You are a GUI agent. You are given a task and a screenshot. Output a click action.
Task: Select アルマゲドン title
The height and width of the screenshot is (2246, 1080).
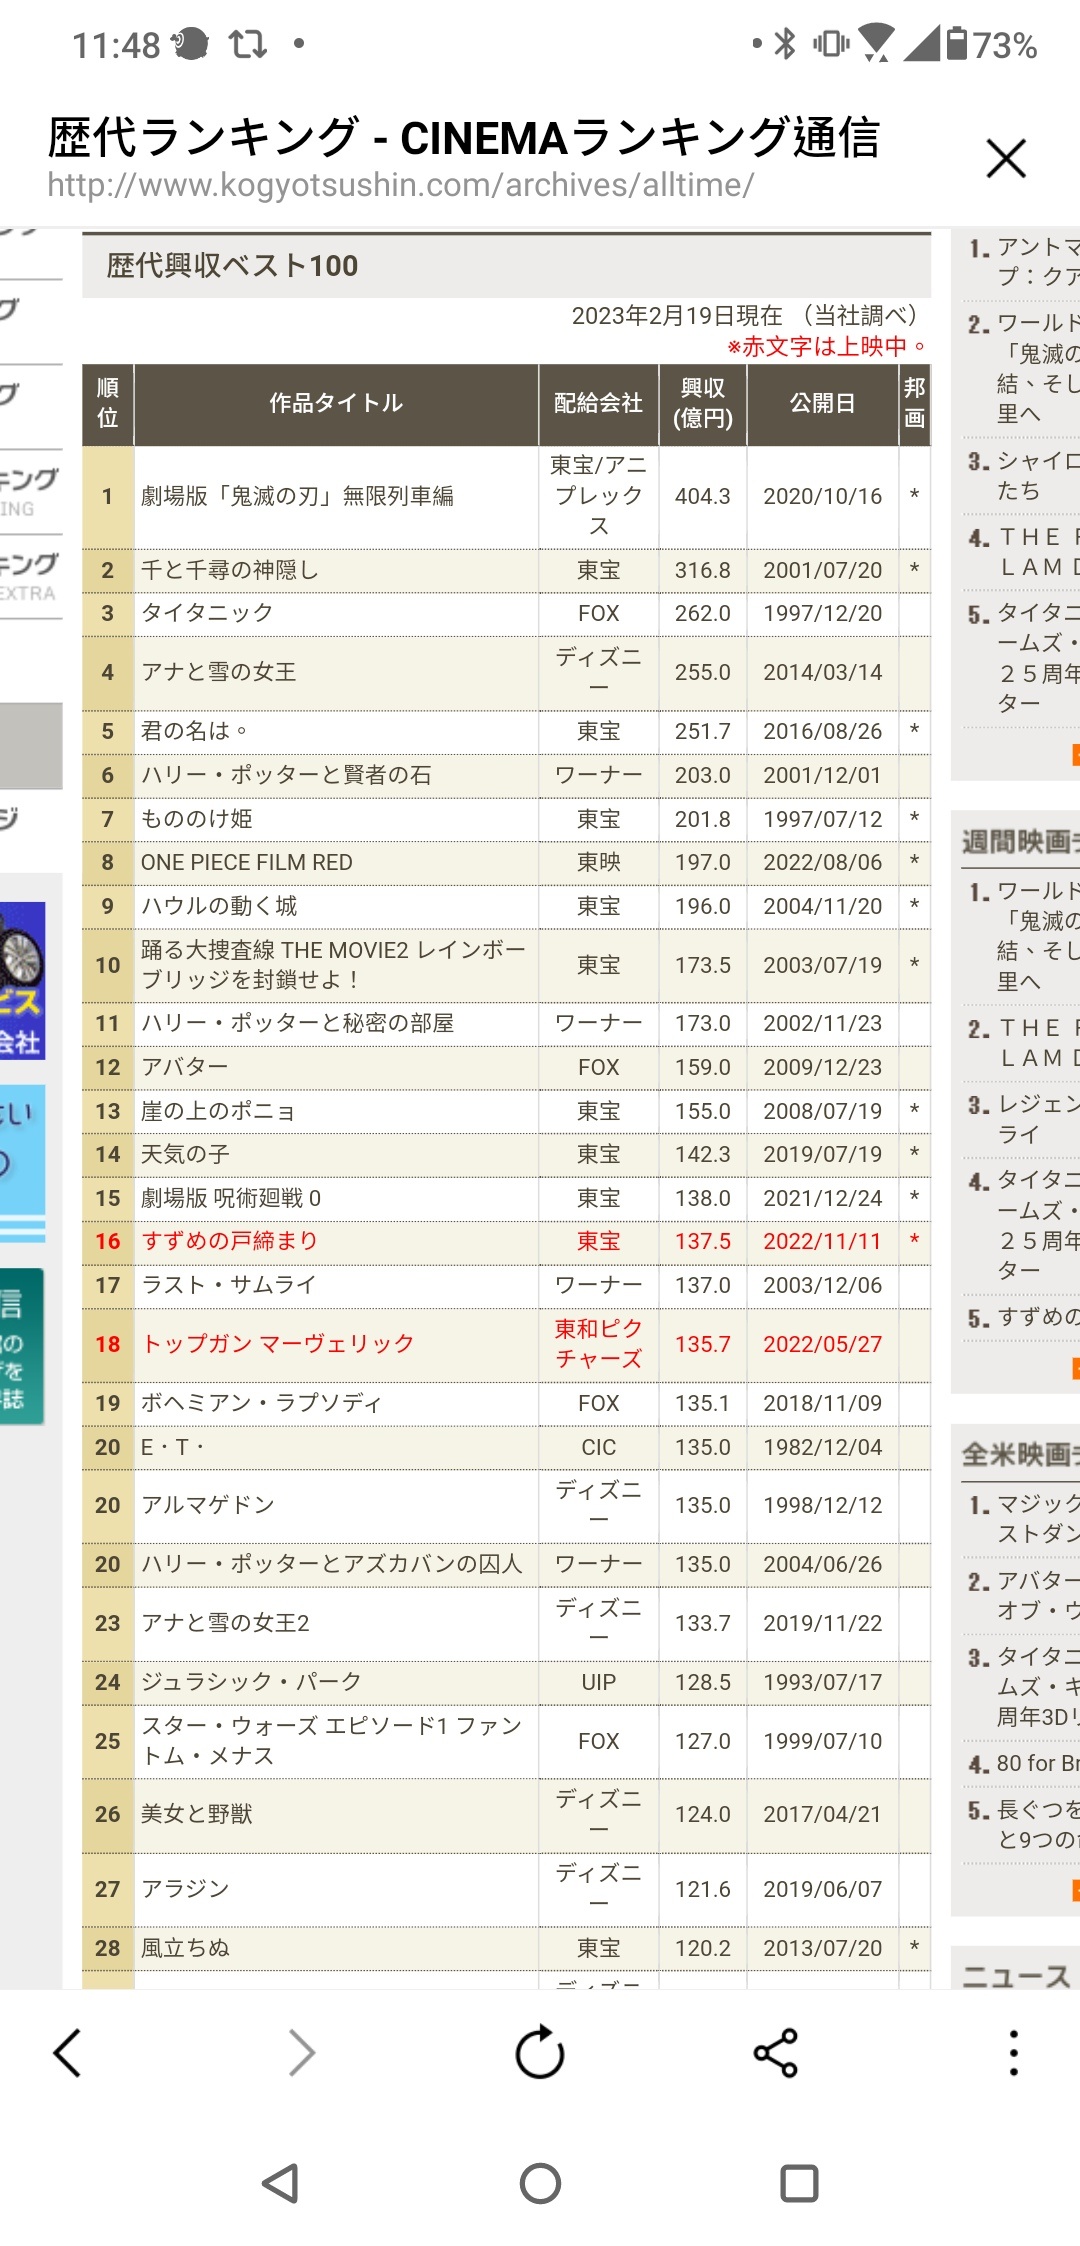[x=207, y=1505]
